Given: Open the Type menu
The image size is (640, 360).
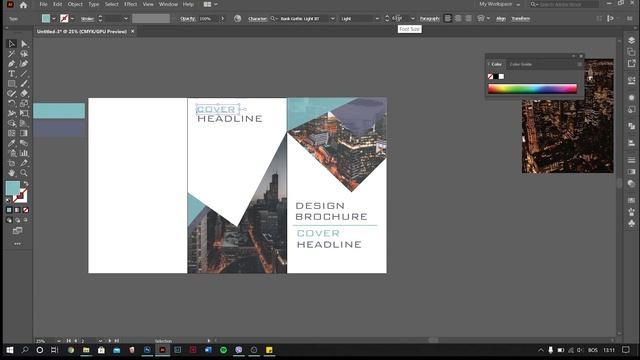Looking at the screenshot, I should tap(93, 4).
